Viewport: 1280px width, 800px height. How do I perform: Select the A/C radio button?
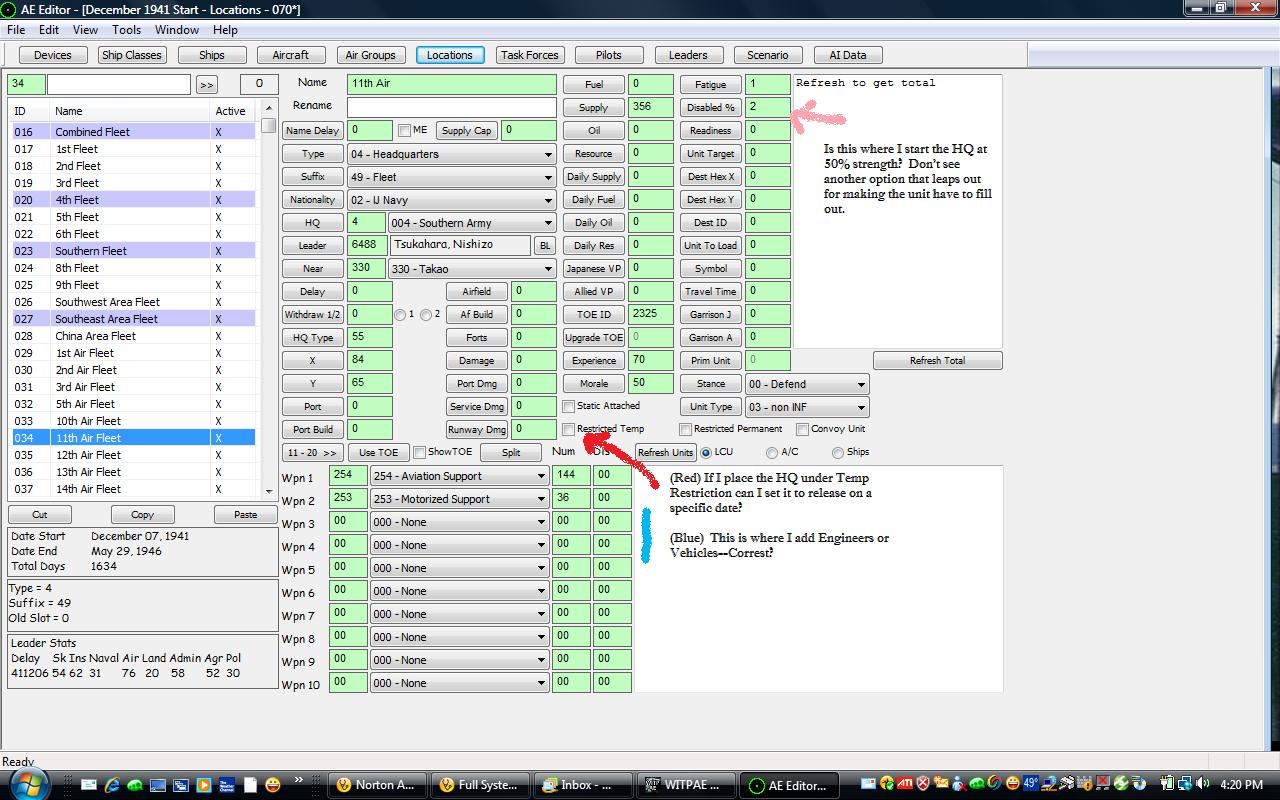pos(772,452)
